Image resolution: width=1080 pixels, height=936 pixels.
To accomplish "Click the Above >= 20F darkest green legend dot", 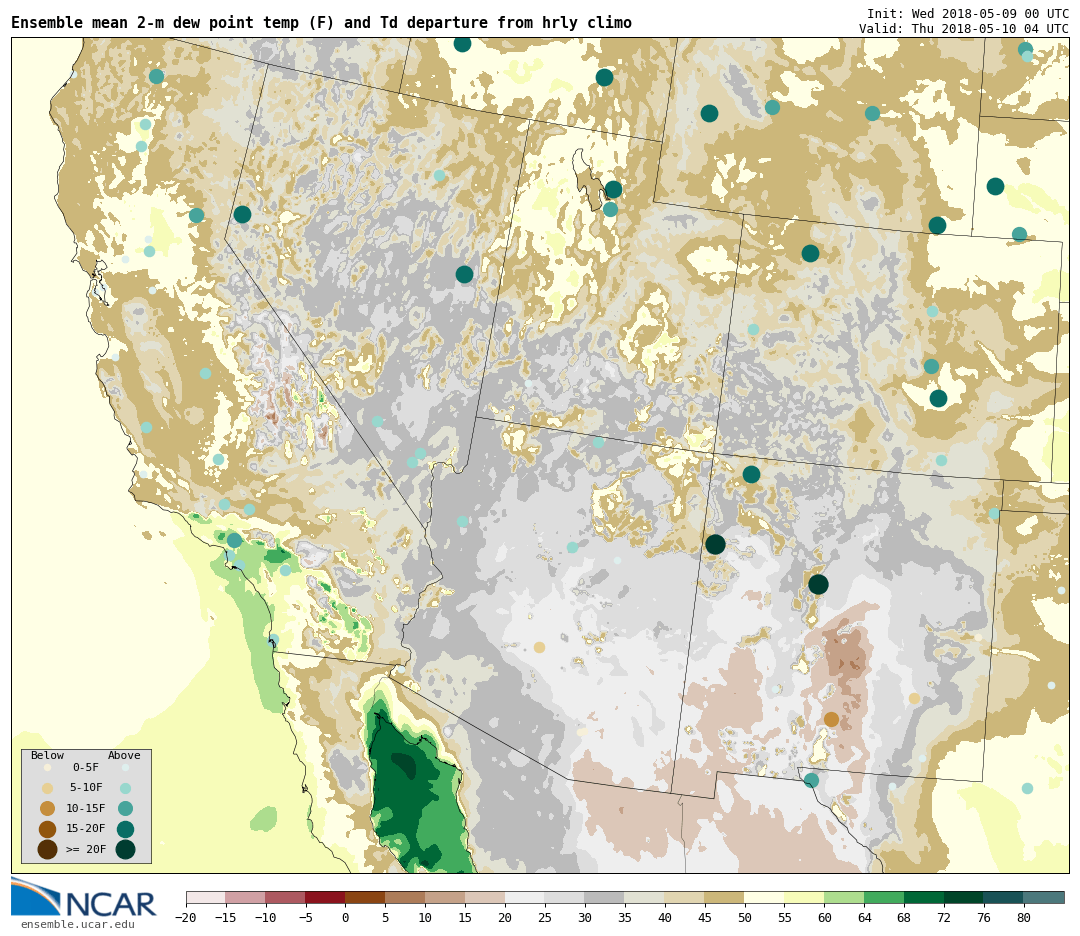I will click(125, 850).
